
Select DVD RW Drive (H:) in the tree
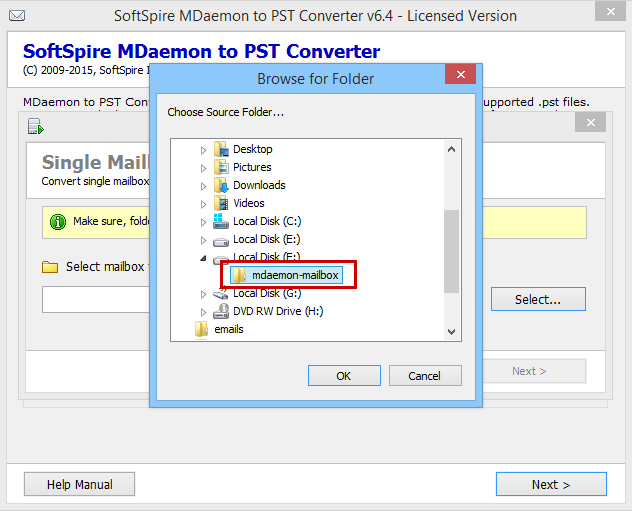(278, 311)
